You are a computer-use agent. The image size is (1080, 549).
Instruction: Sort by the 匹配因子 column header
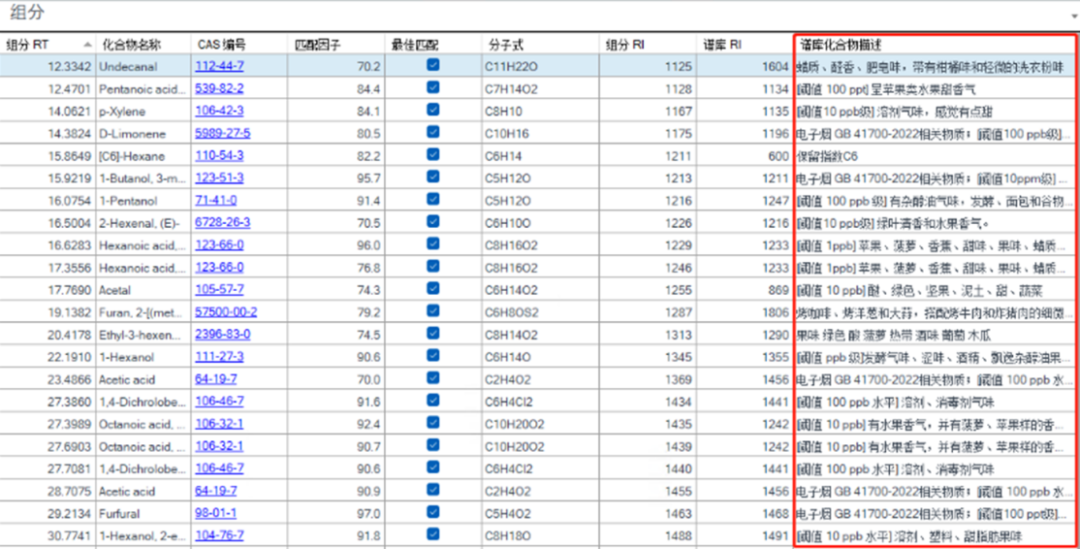pos(336,45)
